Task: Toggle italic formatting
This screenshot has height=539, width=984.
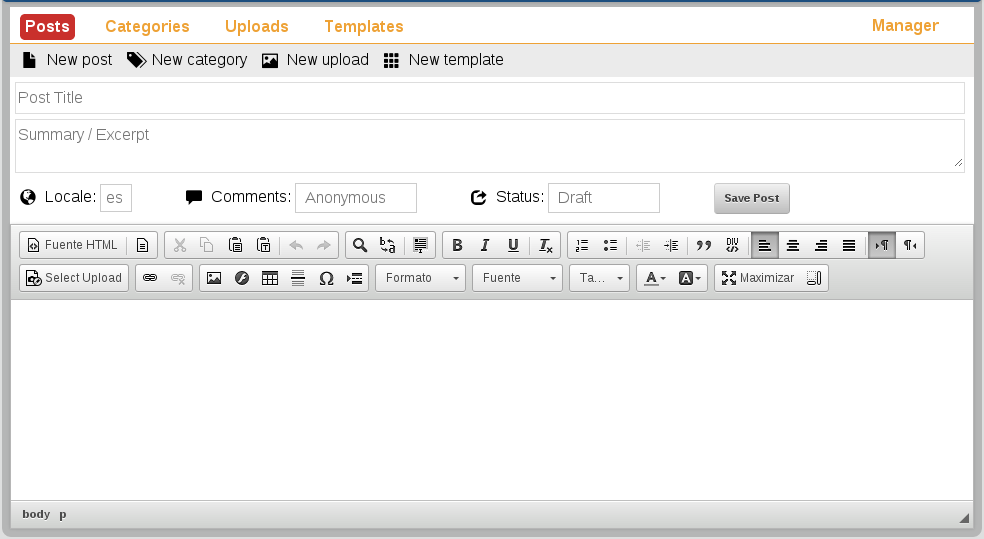Action: tap(484, 245)
